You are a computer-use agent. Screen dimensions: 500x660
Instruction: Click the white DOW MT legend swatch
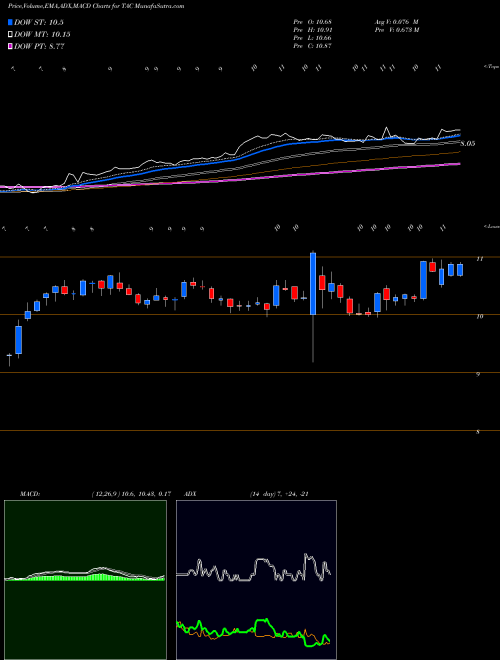coord(10,35)
